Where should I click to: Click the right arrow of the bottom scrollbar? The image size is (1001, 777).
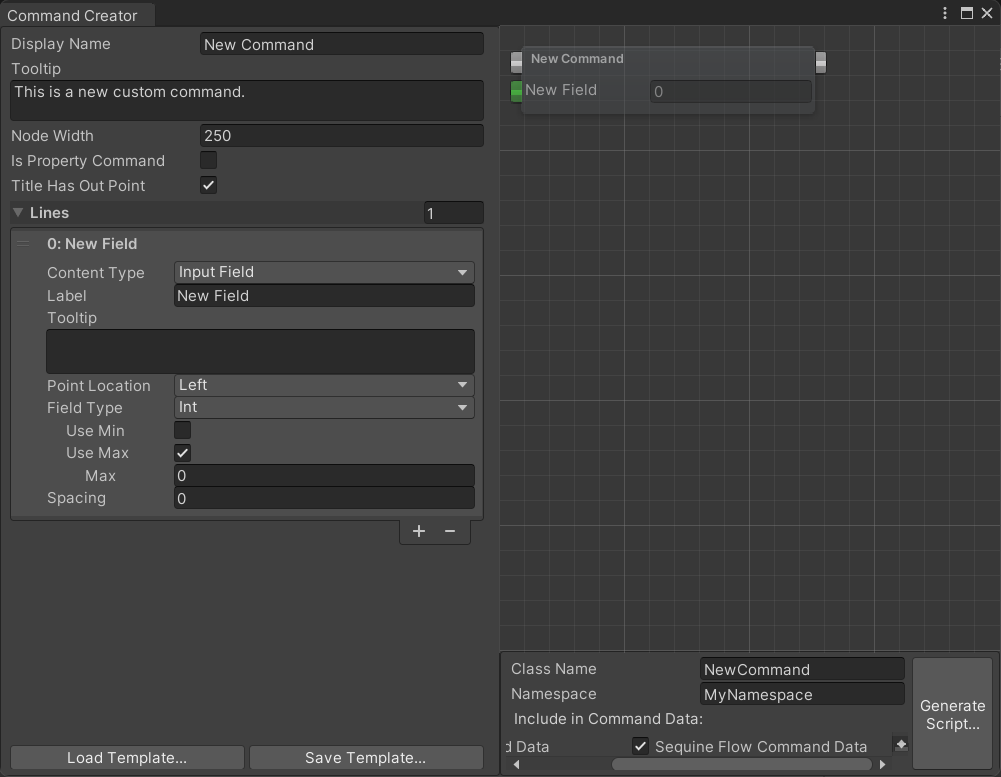(x=882, y=764)
